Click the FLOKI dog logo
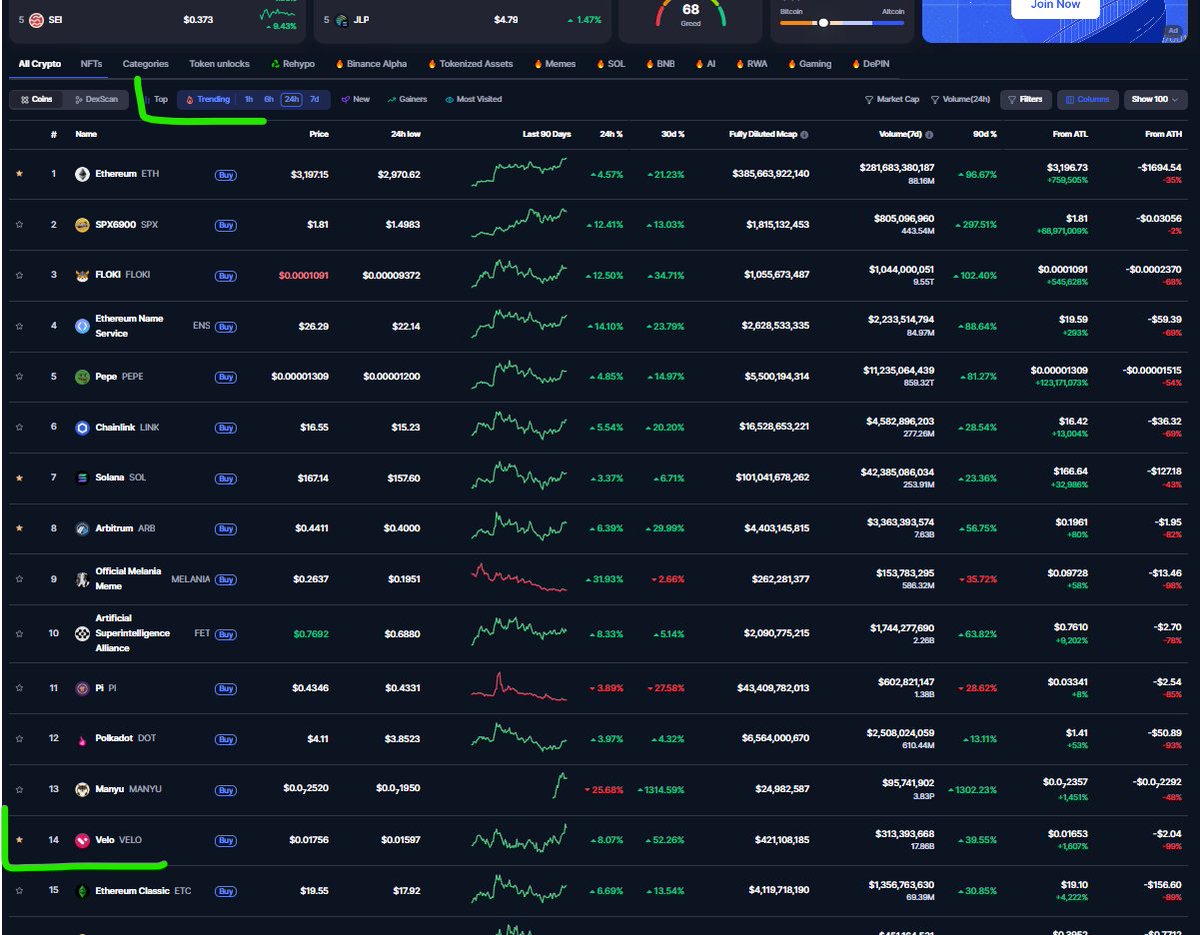1200x935 pixels. tap(82, 275)
